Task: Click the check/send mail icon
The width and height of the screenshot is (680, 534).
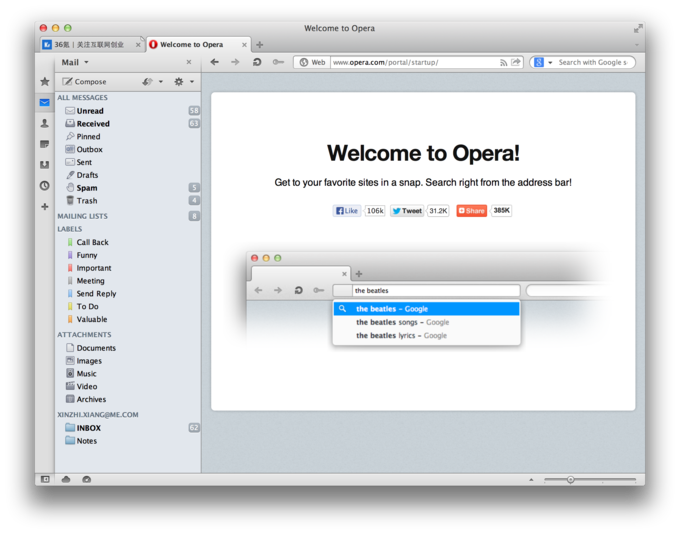Action: (x=147, y=82)
